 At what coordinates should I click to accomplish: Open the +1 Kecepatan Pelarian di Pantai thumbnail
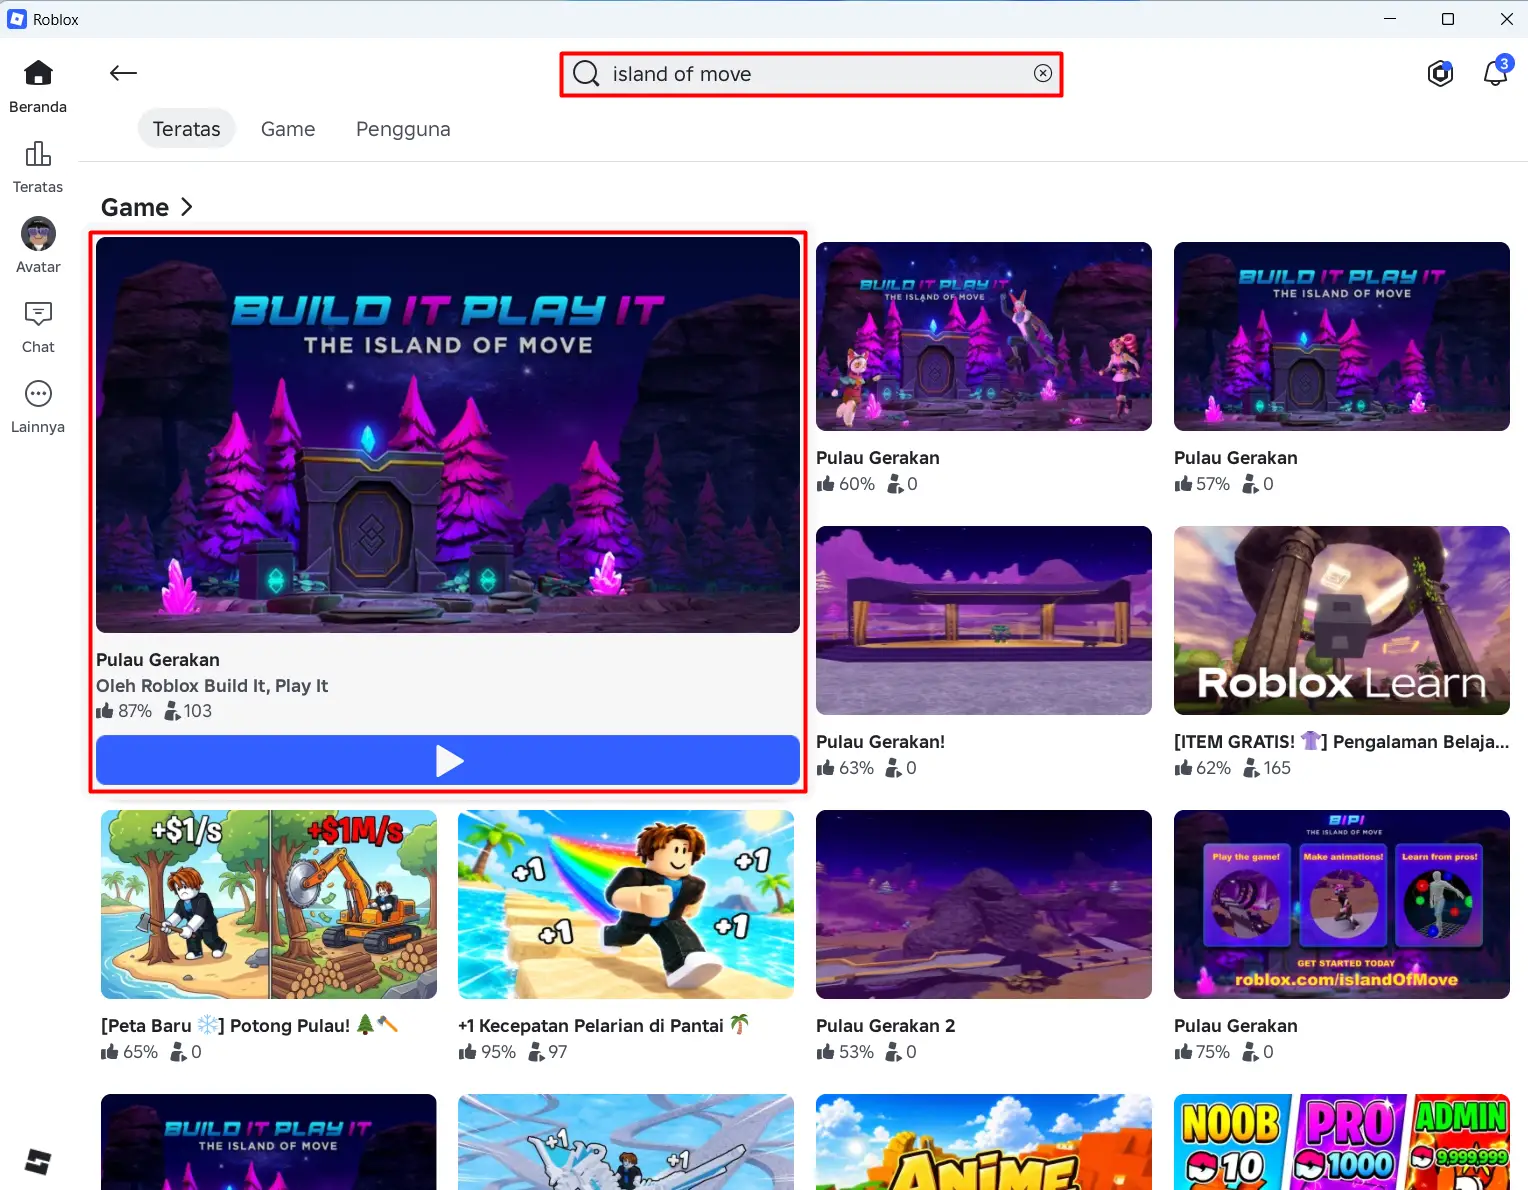pos(626,904)
